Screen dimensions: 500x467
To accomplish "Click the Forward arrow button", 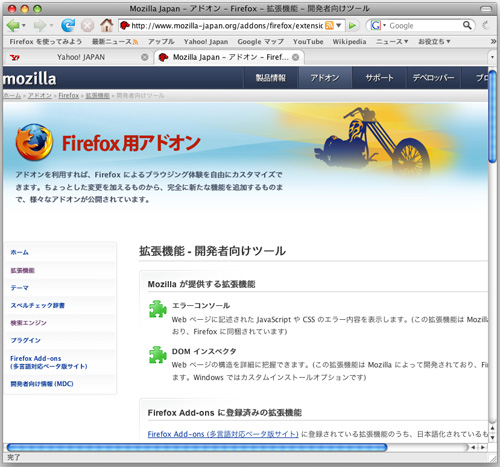I will (40, 25).
